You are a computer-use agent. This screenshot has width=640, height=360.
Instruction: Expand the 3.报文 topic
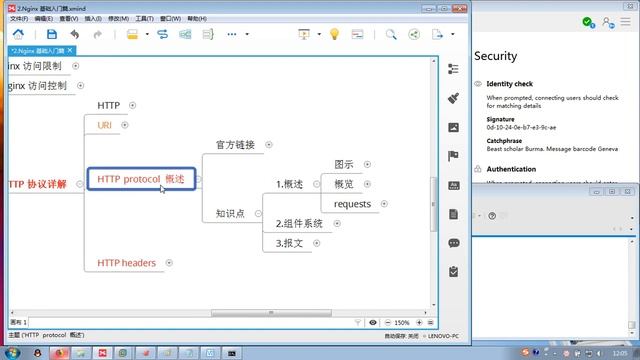pos(316,243)
